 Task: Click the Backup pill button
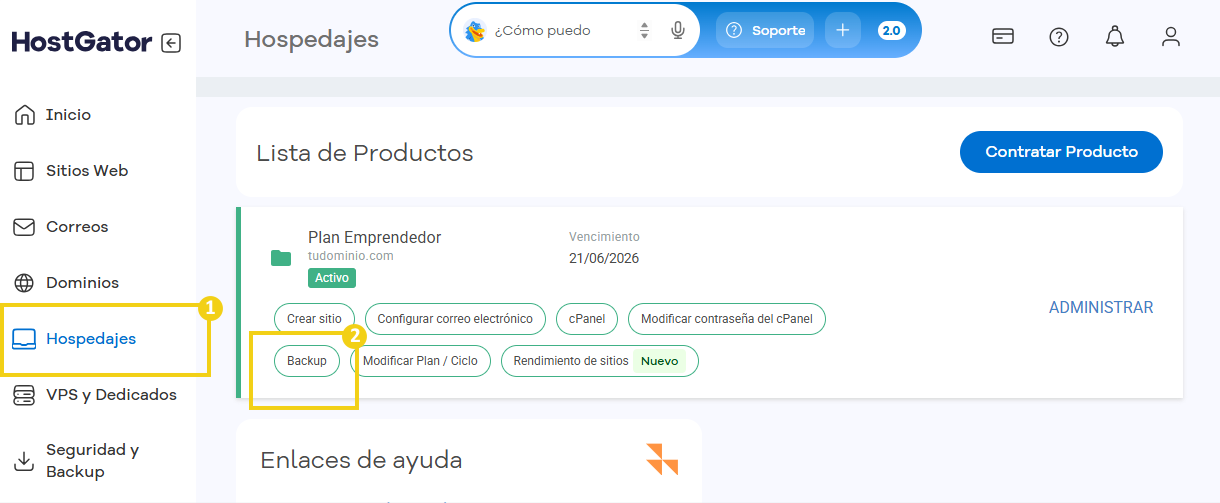pyautogui.click(x=307, y=361)
